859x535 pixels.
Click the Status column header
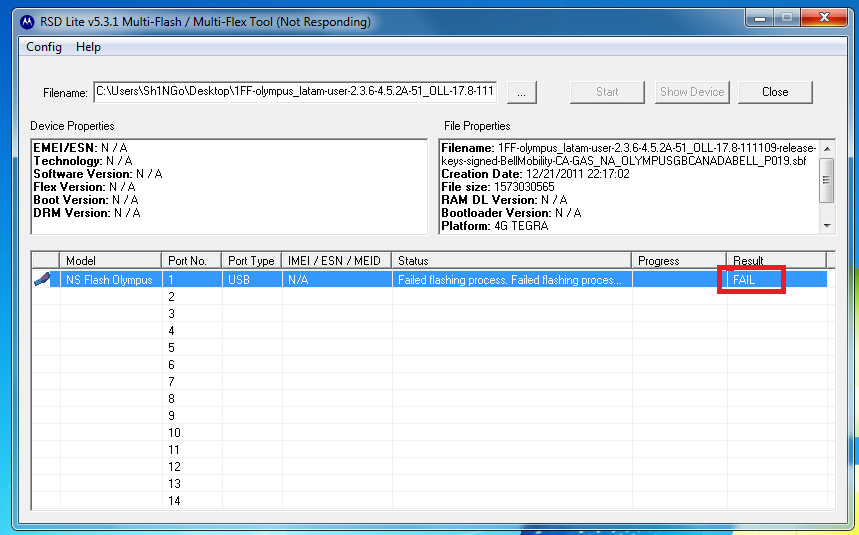click(511, 261)
